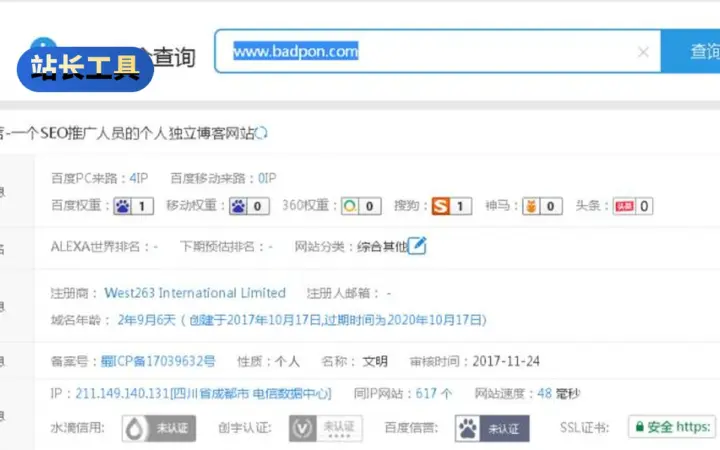Screen dimensions: 720x450
Task: Click the blue 查询 search button
Action: (x=691, y=51)
